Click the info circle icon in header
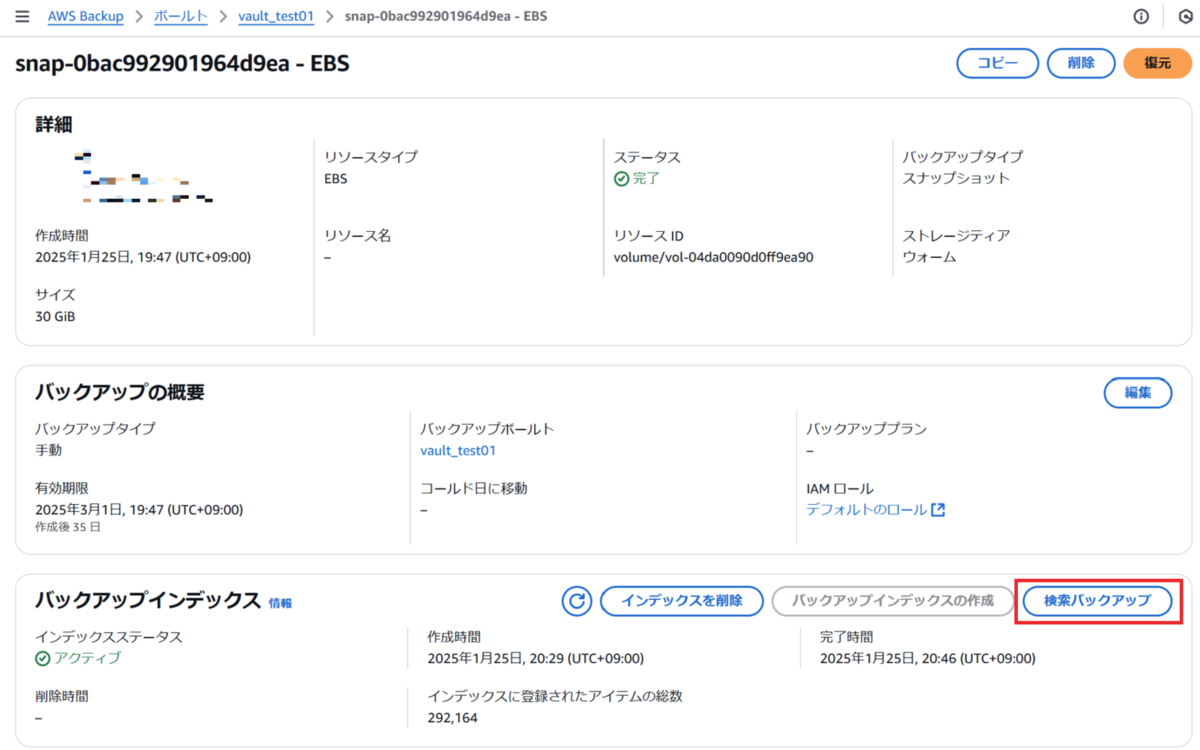1200x750 pixels. [x=1141, y=17]
